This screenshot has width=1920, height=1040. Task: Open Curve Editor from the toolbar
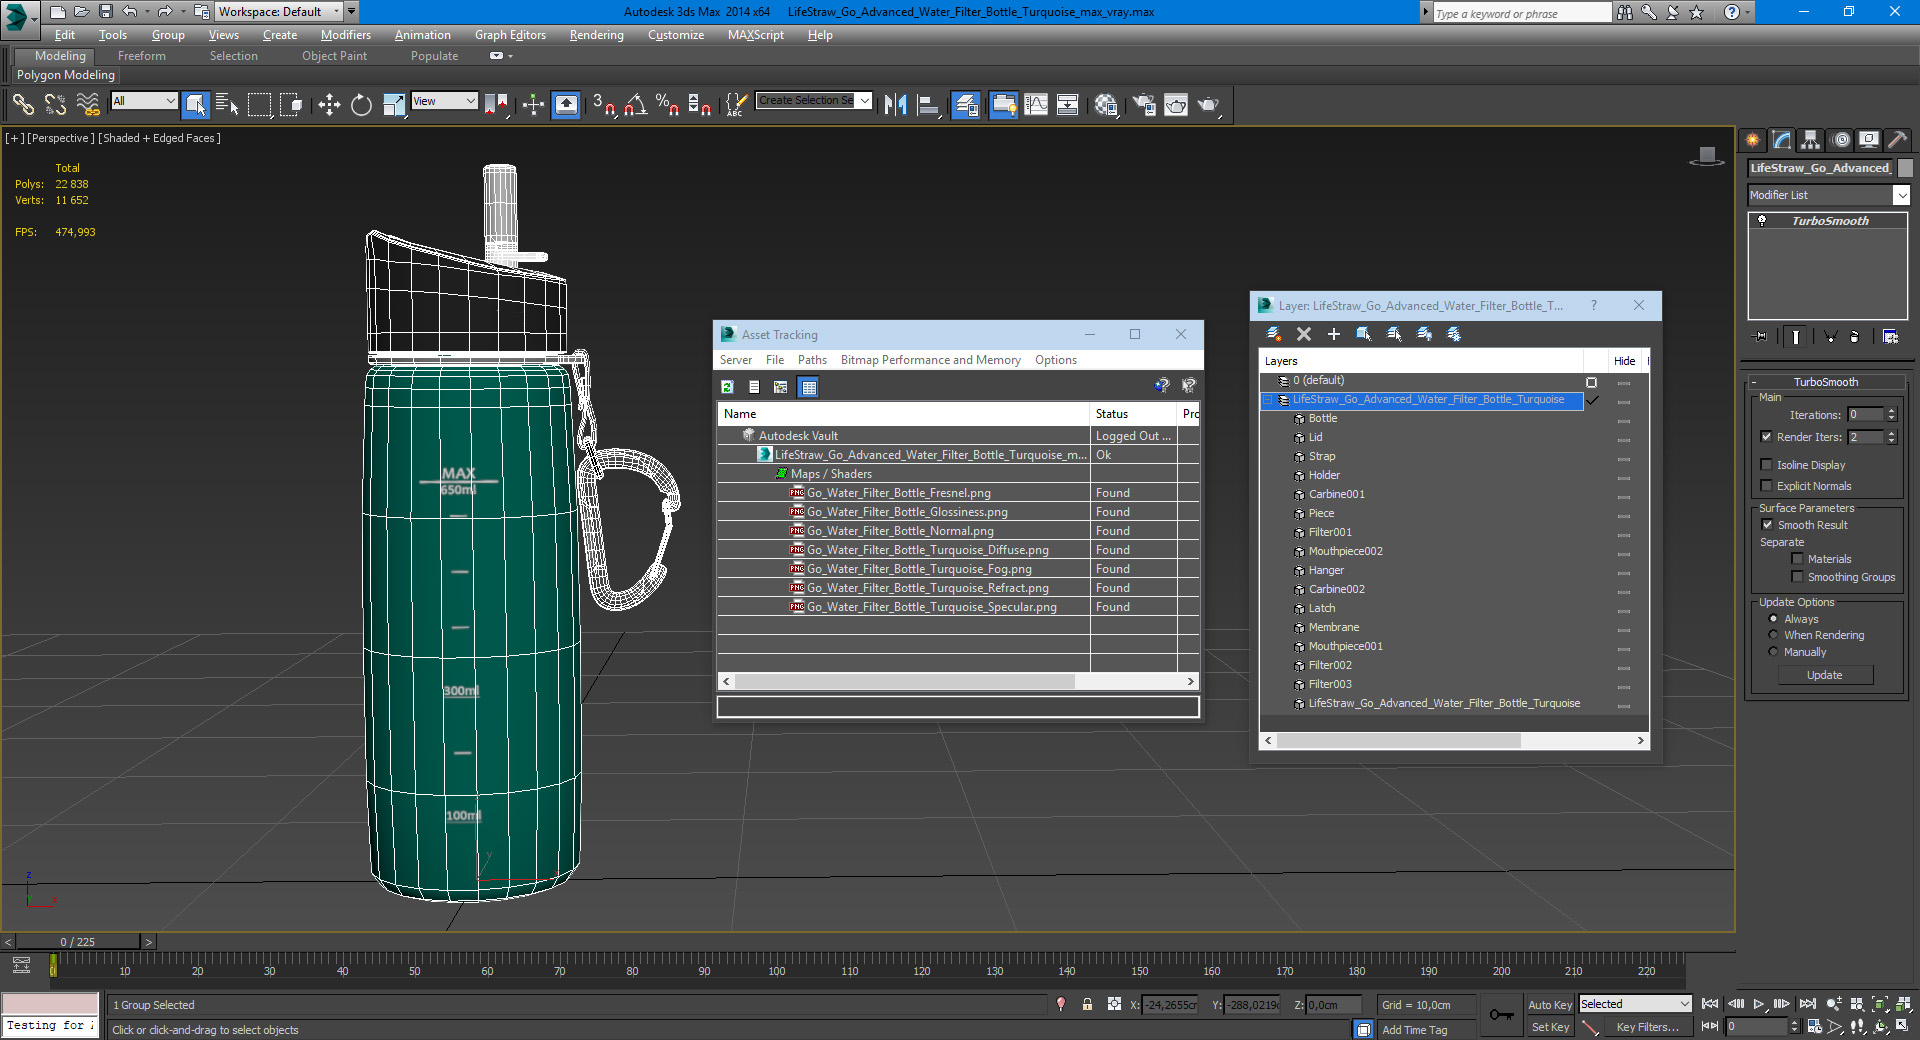coord(1036,104)
